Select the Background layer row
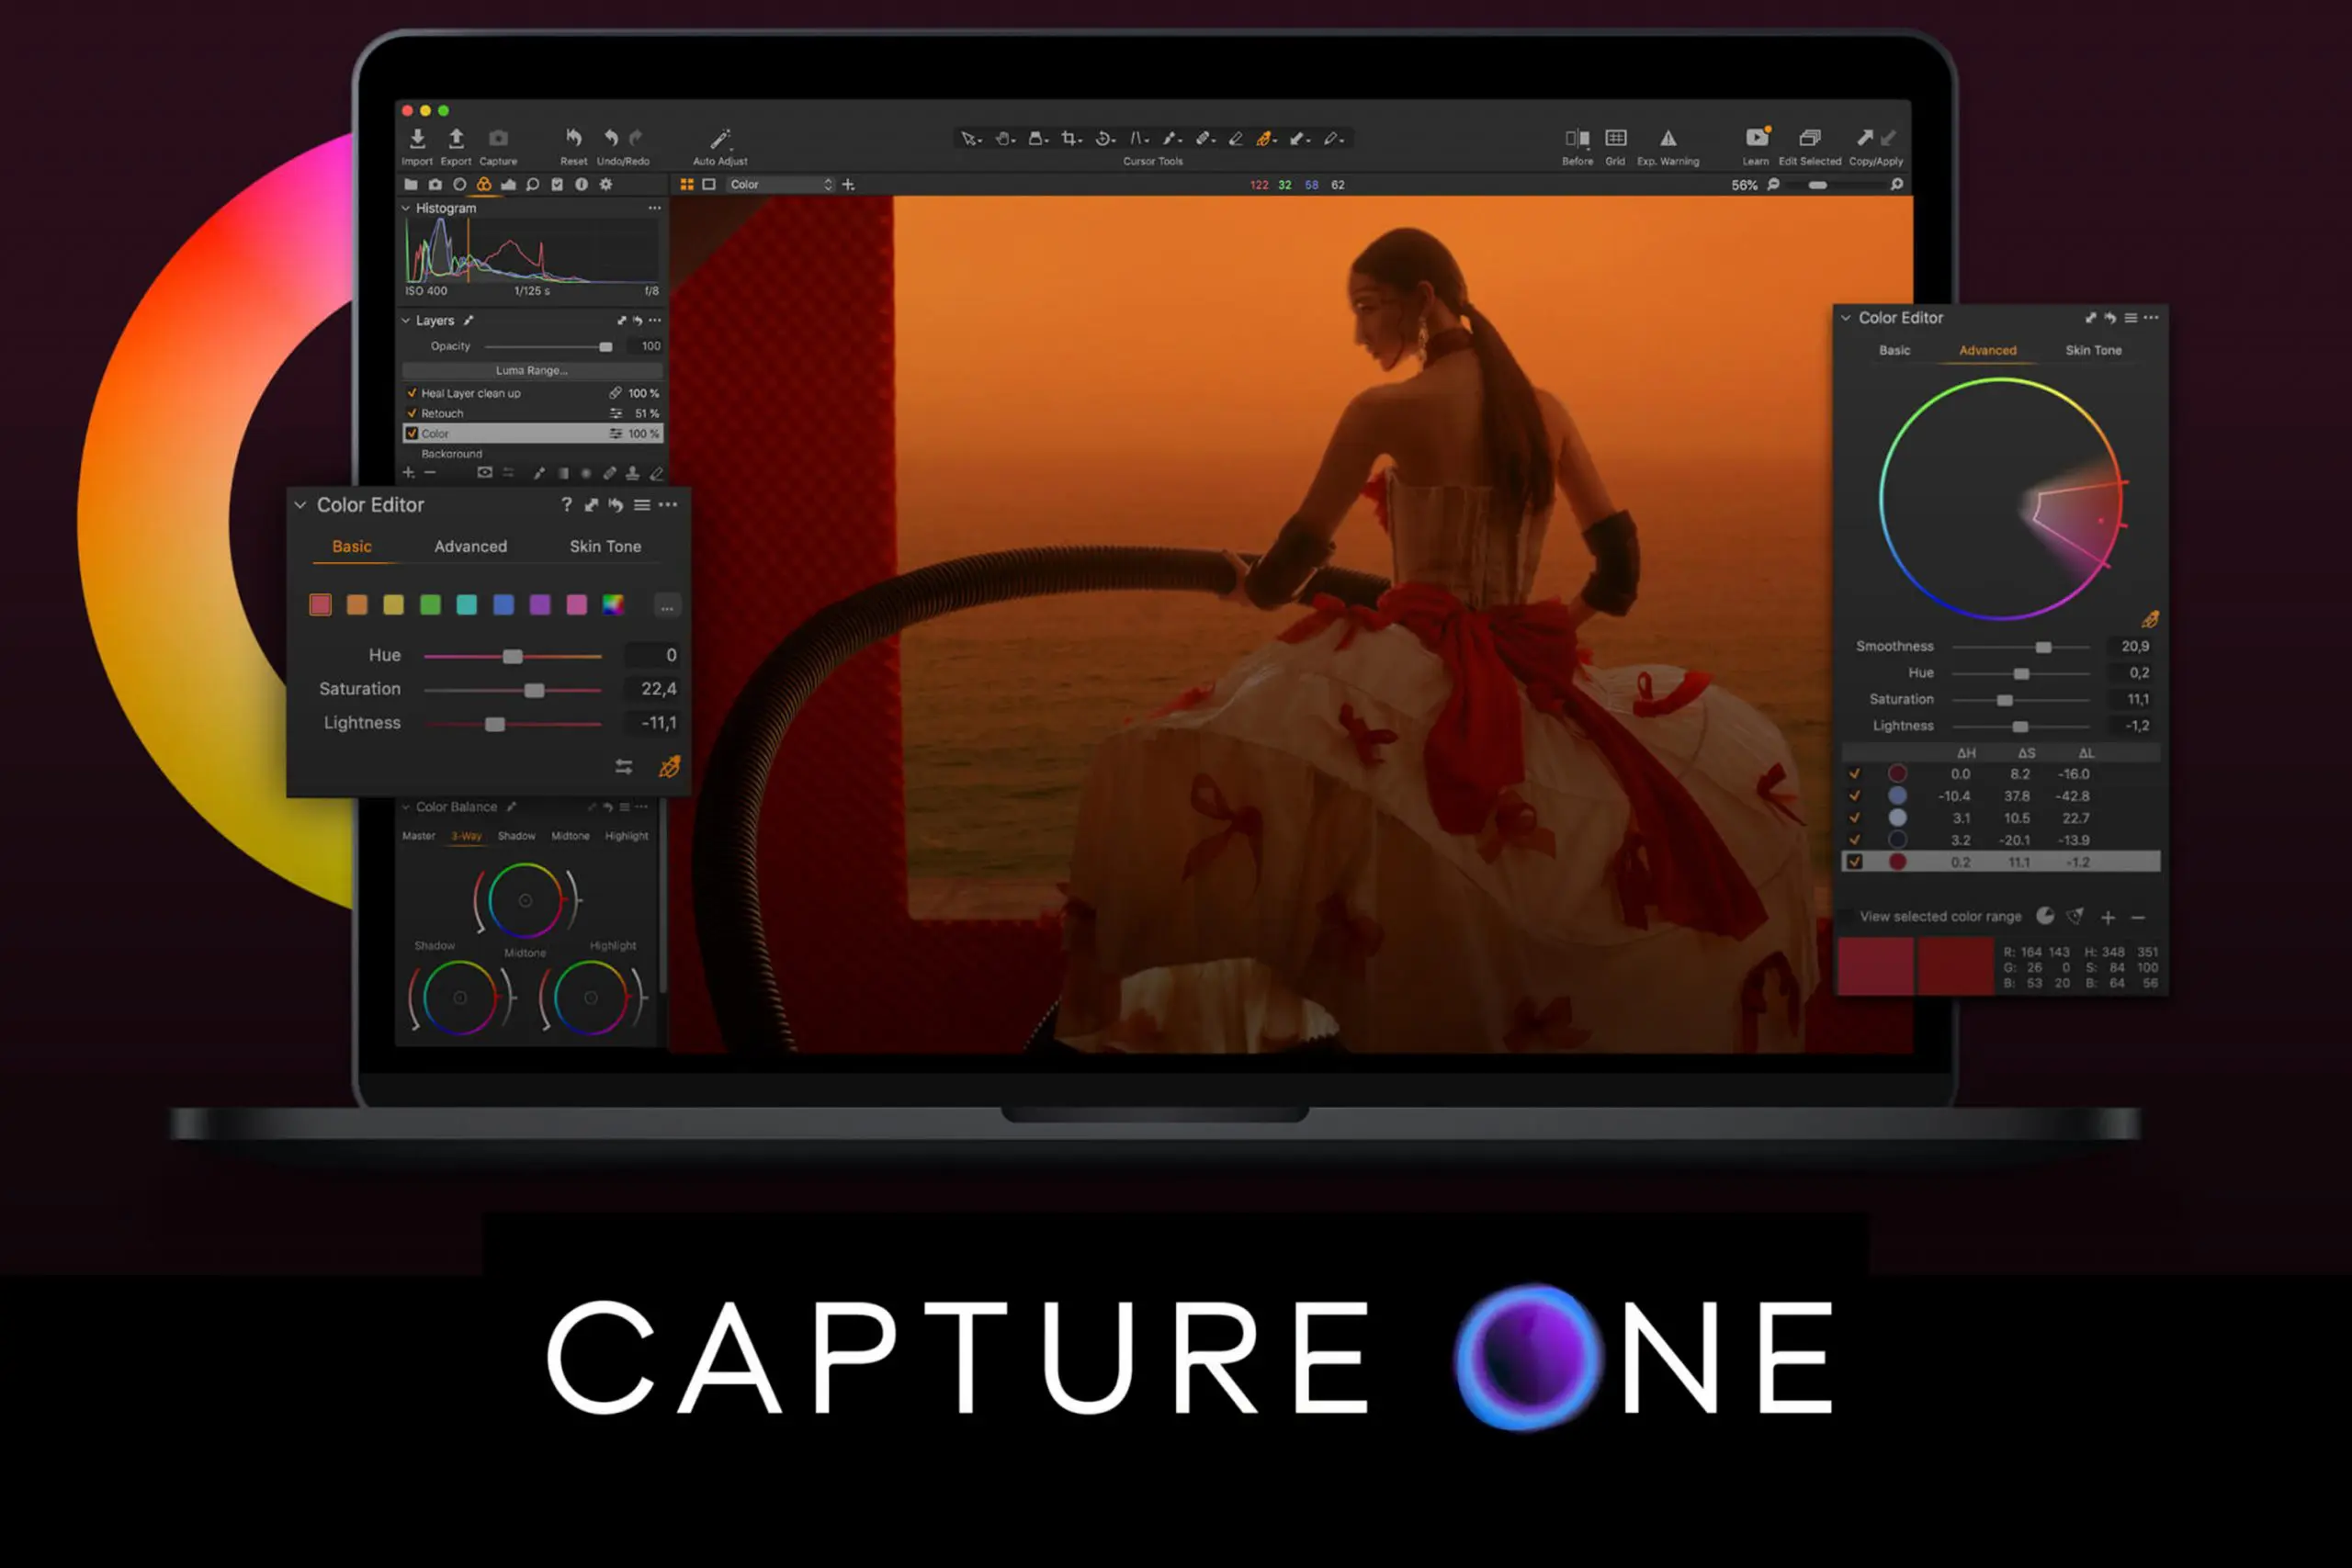 click(532, 453)
